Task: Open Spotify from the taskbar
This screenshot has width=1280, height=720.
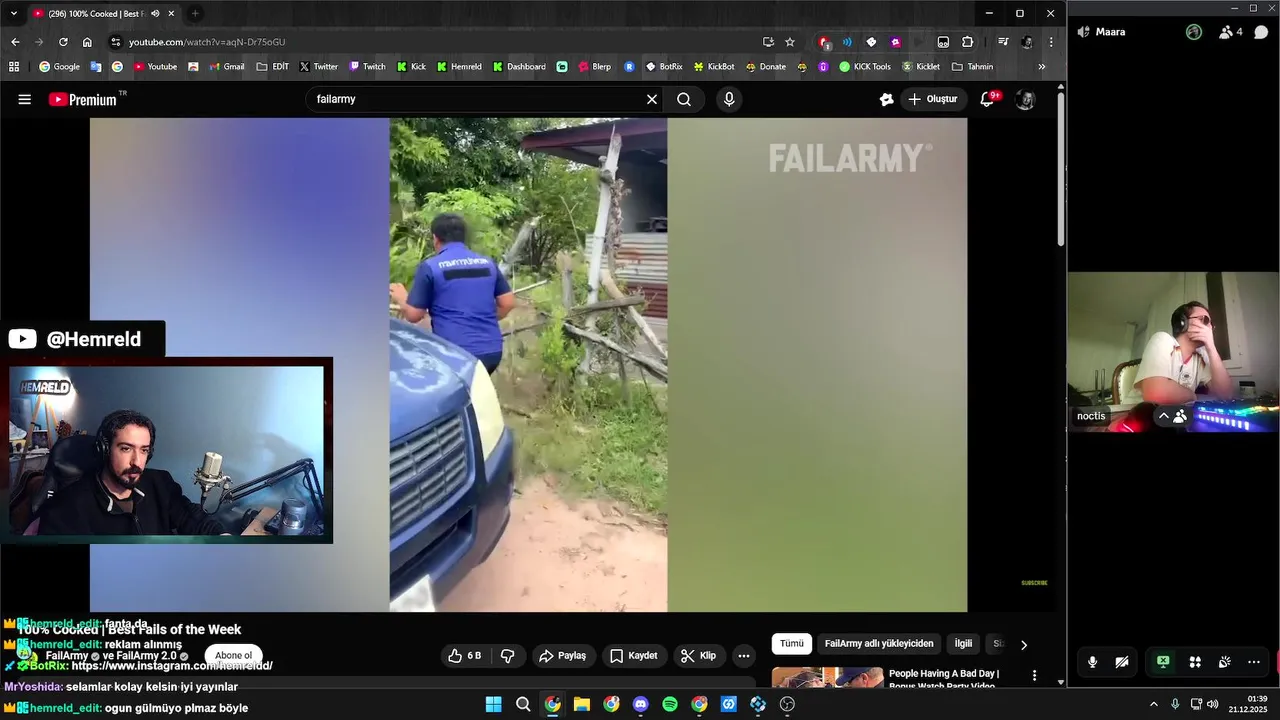Action: 670,704
